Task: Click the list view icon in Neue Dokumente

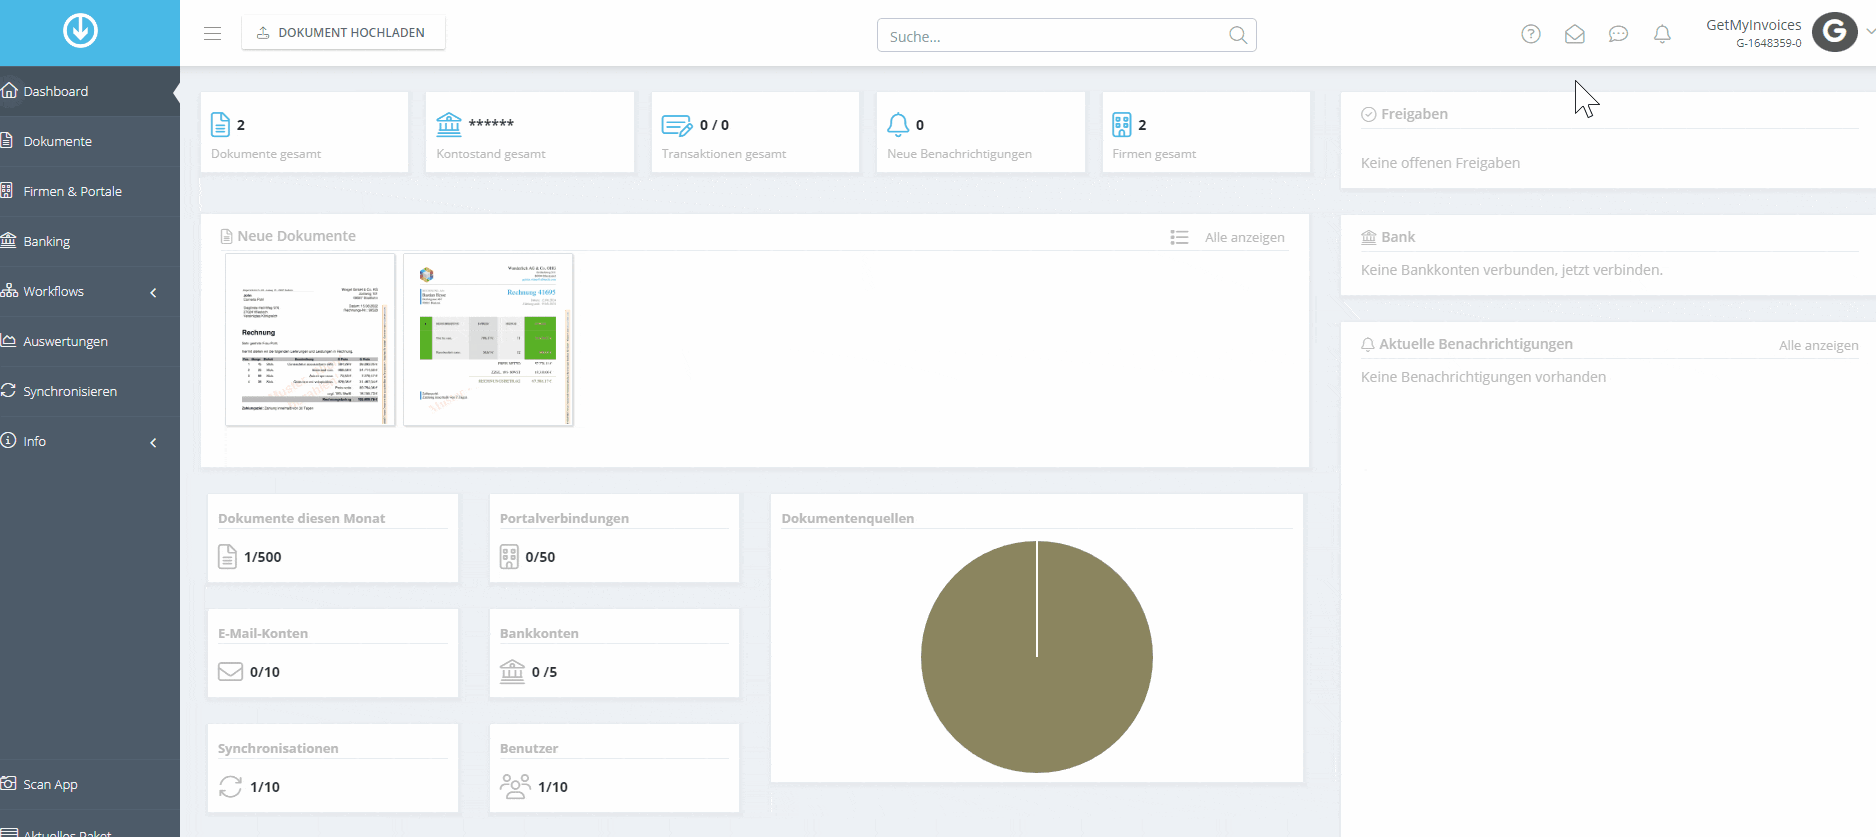Action: point(1179,237)
